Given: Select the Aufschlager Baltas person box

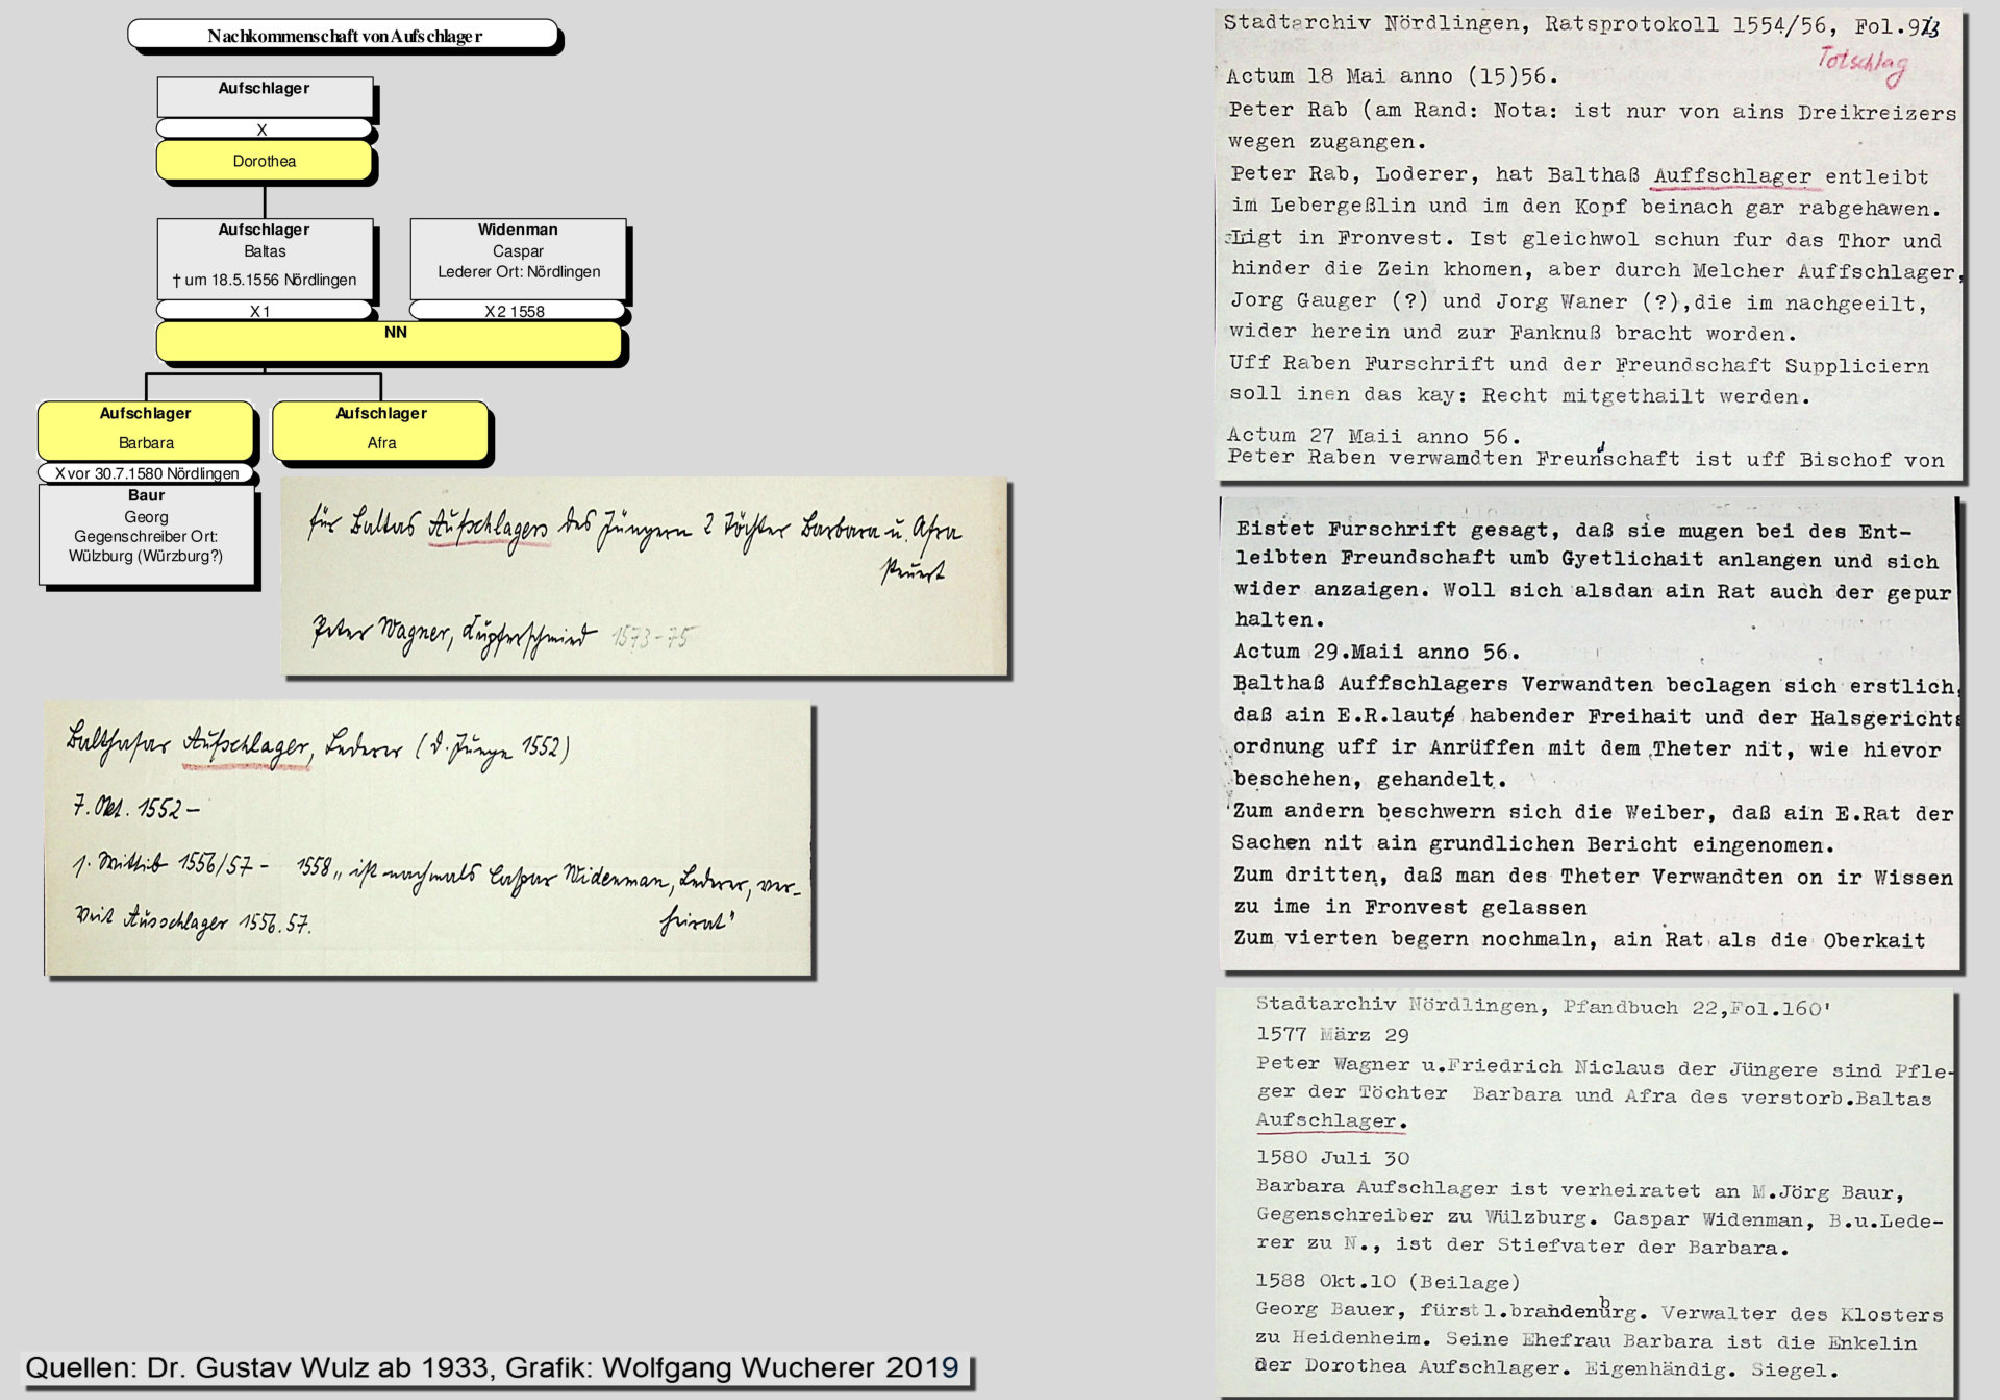Looking at the screenshot, I should click(264, 256).
